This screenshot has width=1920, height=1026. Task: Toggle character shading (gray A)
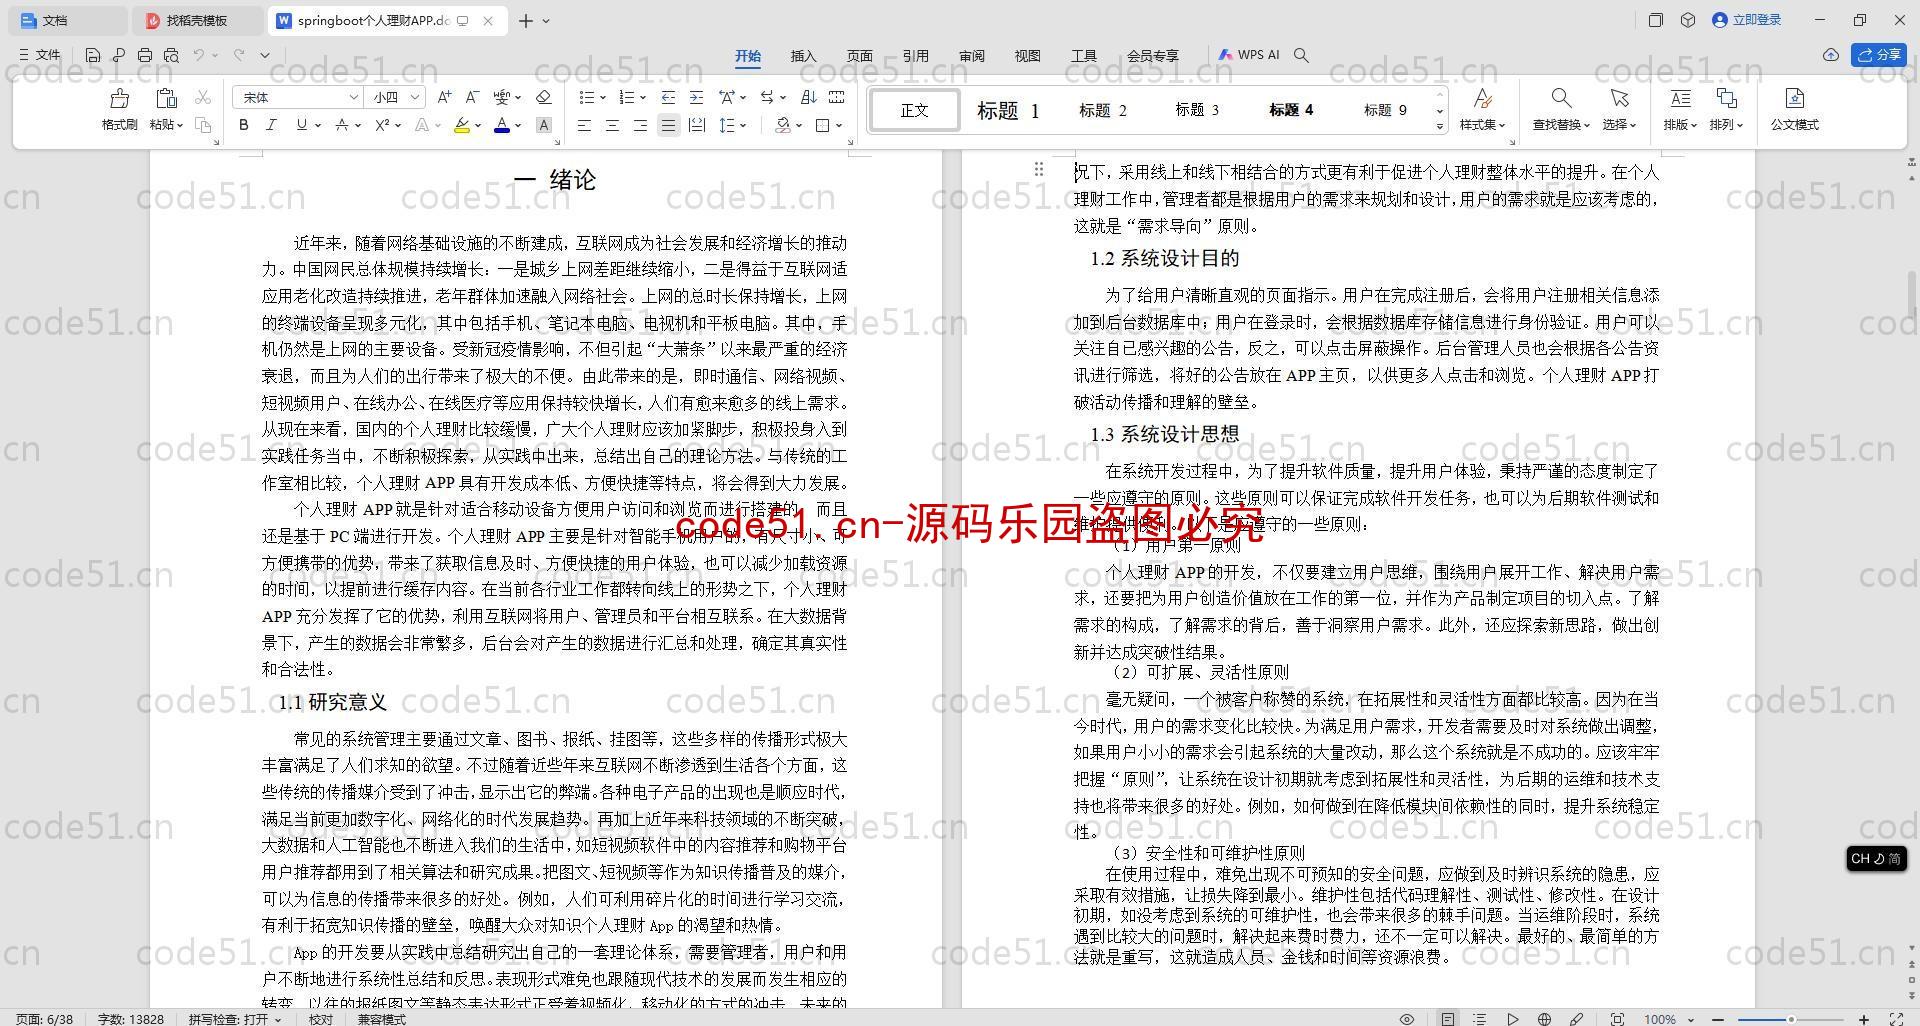(543, 125)
